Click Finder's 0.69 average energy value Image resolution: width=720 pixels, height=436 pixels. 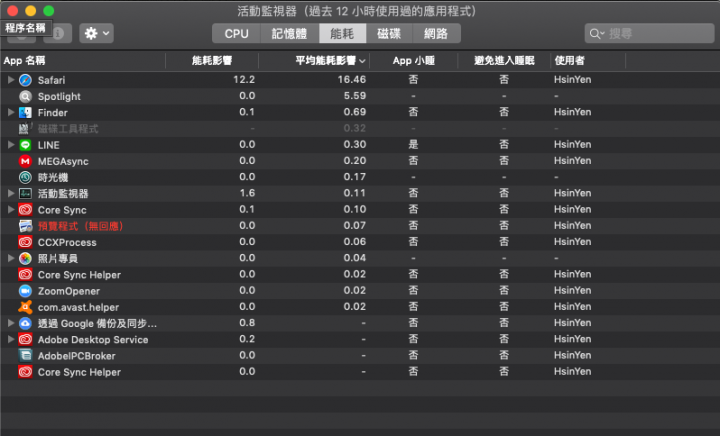pos(354,112)
